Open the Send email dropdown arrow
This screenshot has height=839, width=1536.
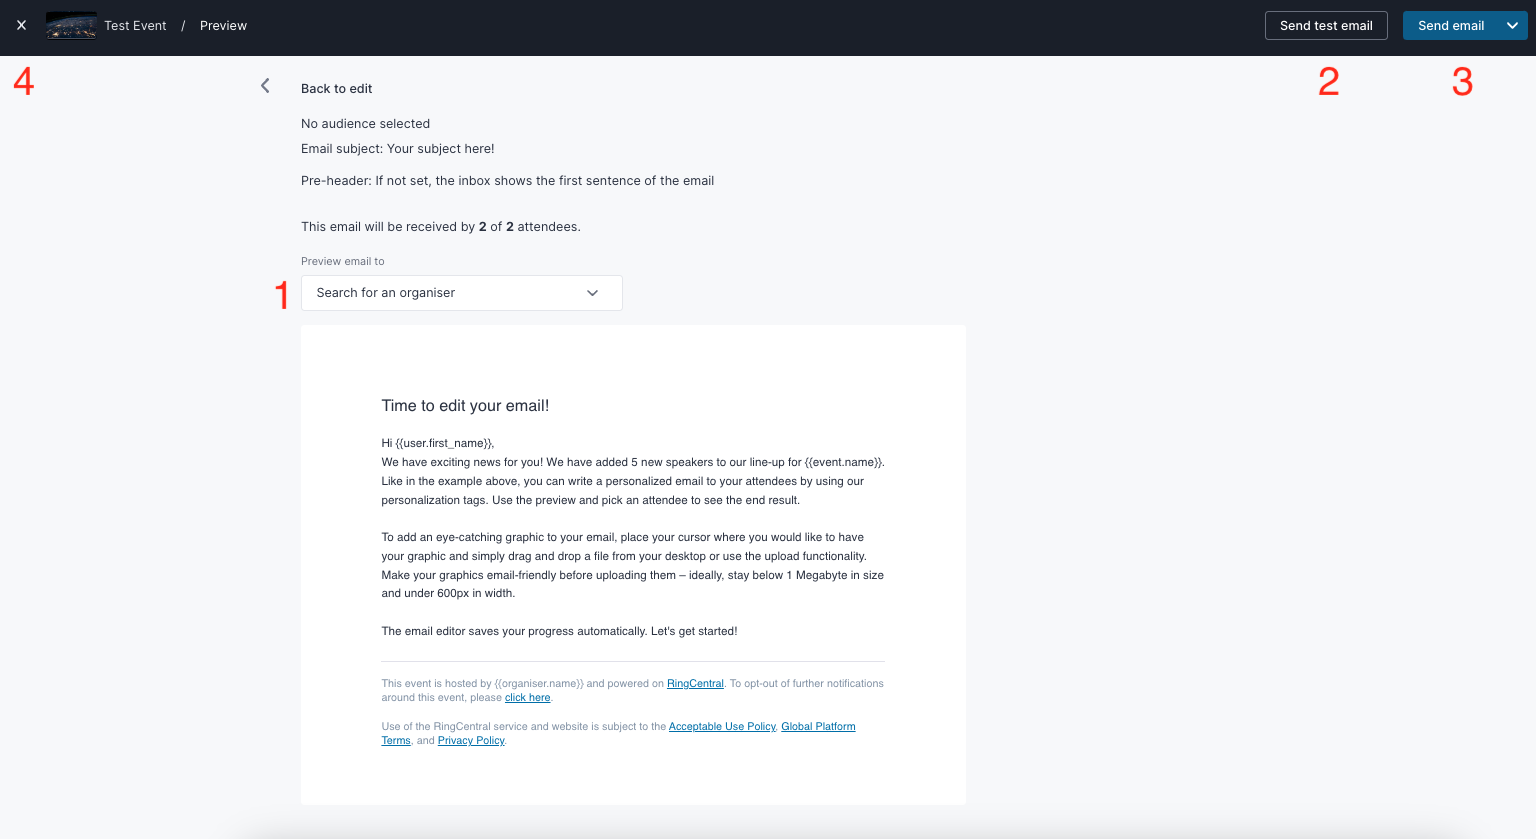pyautogui.click(x=1512, y=25)
